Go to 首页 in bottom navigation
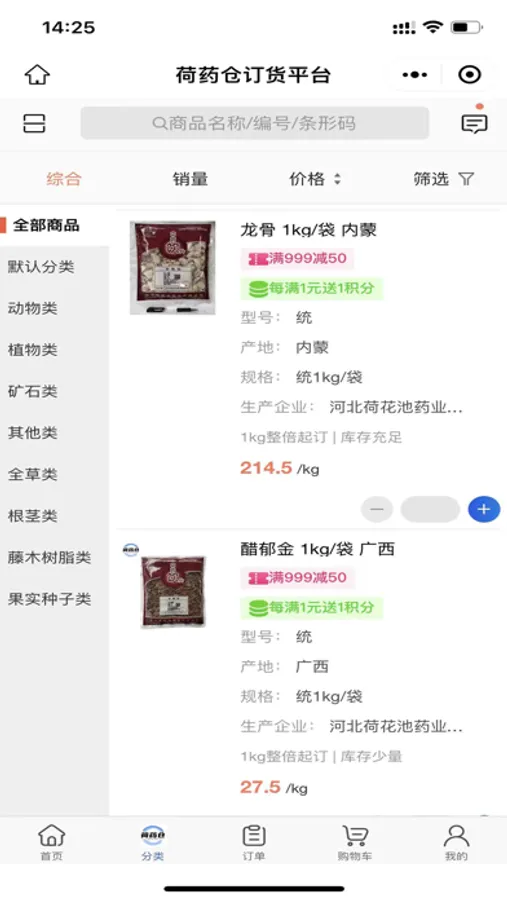 pyautogui.click(x=51, y=843)
